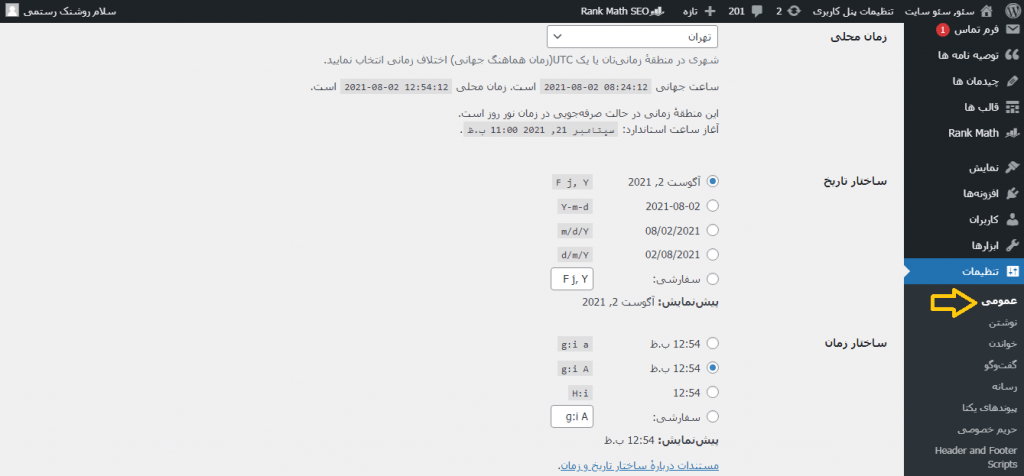The height and width of the screenshot is (476, 1024).
Task: Click the red notification badge on فرم تماس
Action: (x=942, y=30)
